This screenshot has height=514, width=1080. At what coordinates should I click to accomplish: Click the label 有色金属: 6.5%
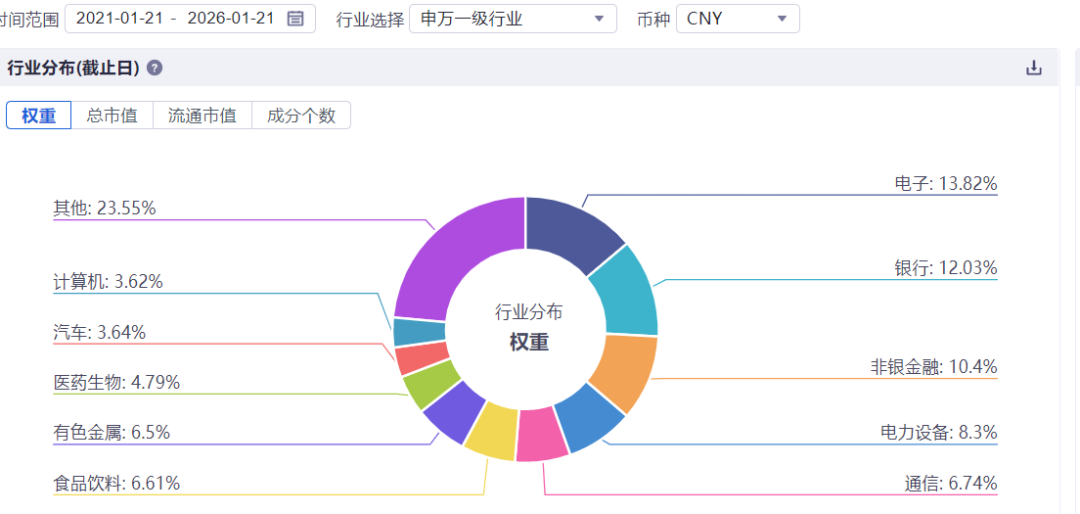point(111,433)
